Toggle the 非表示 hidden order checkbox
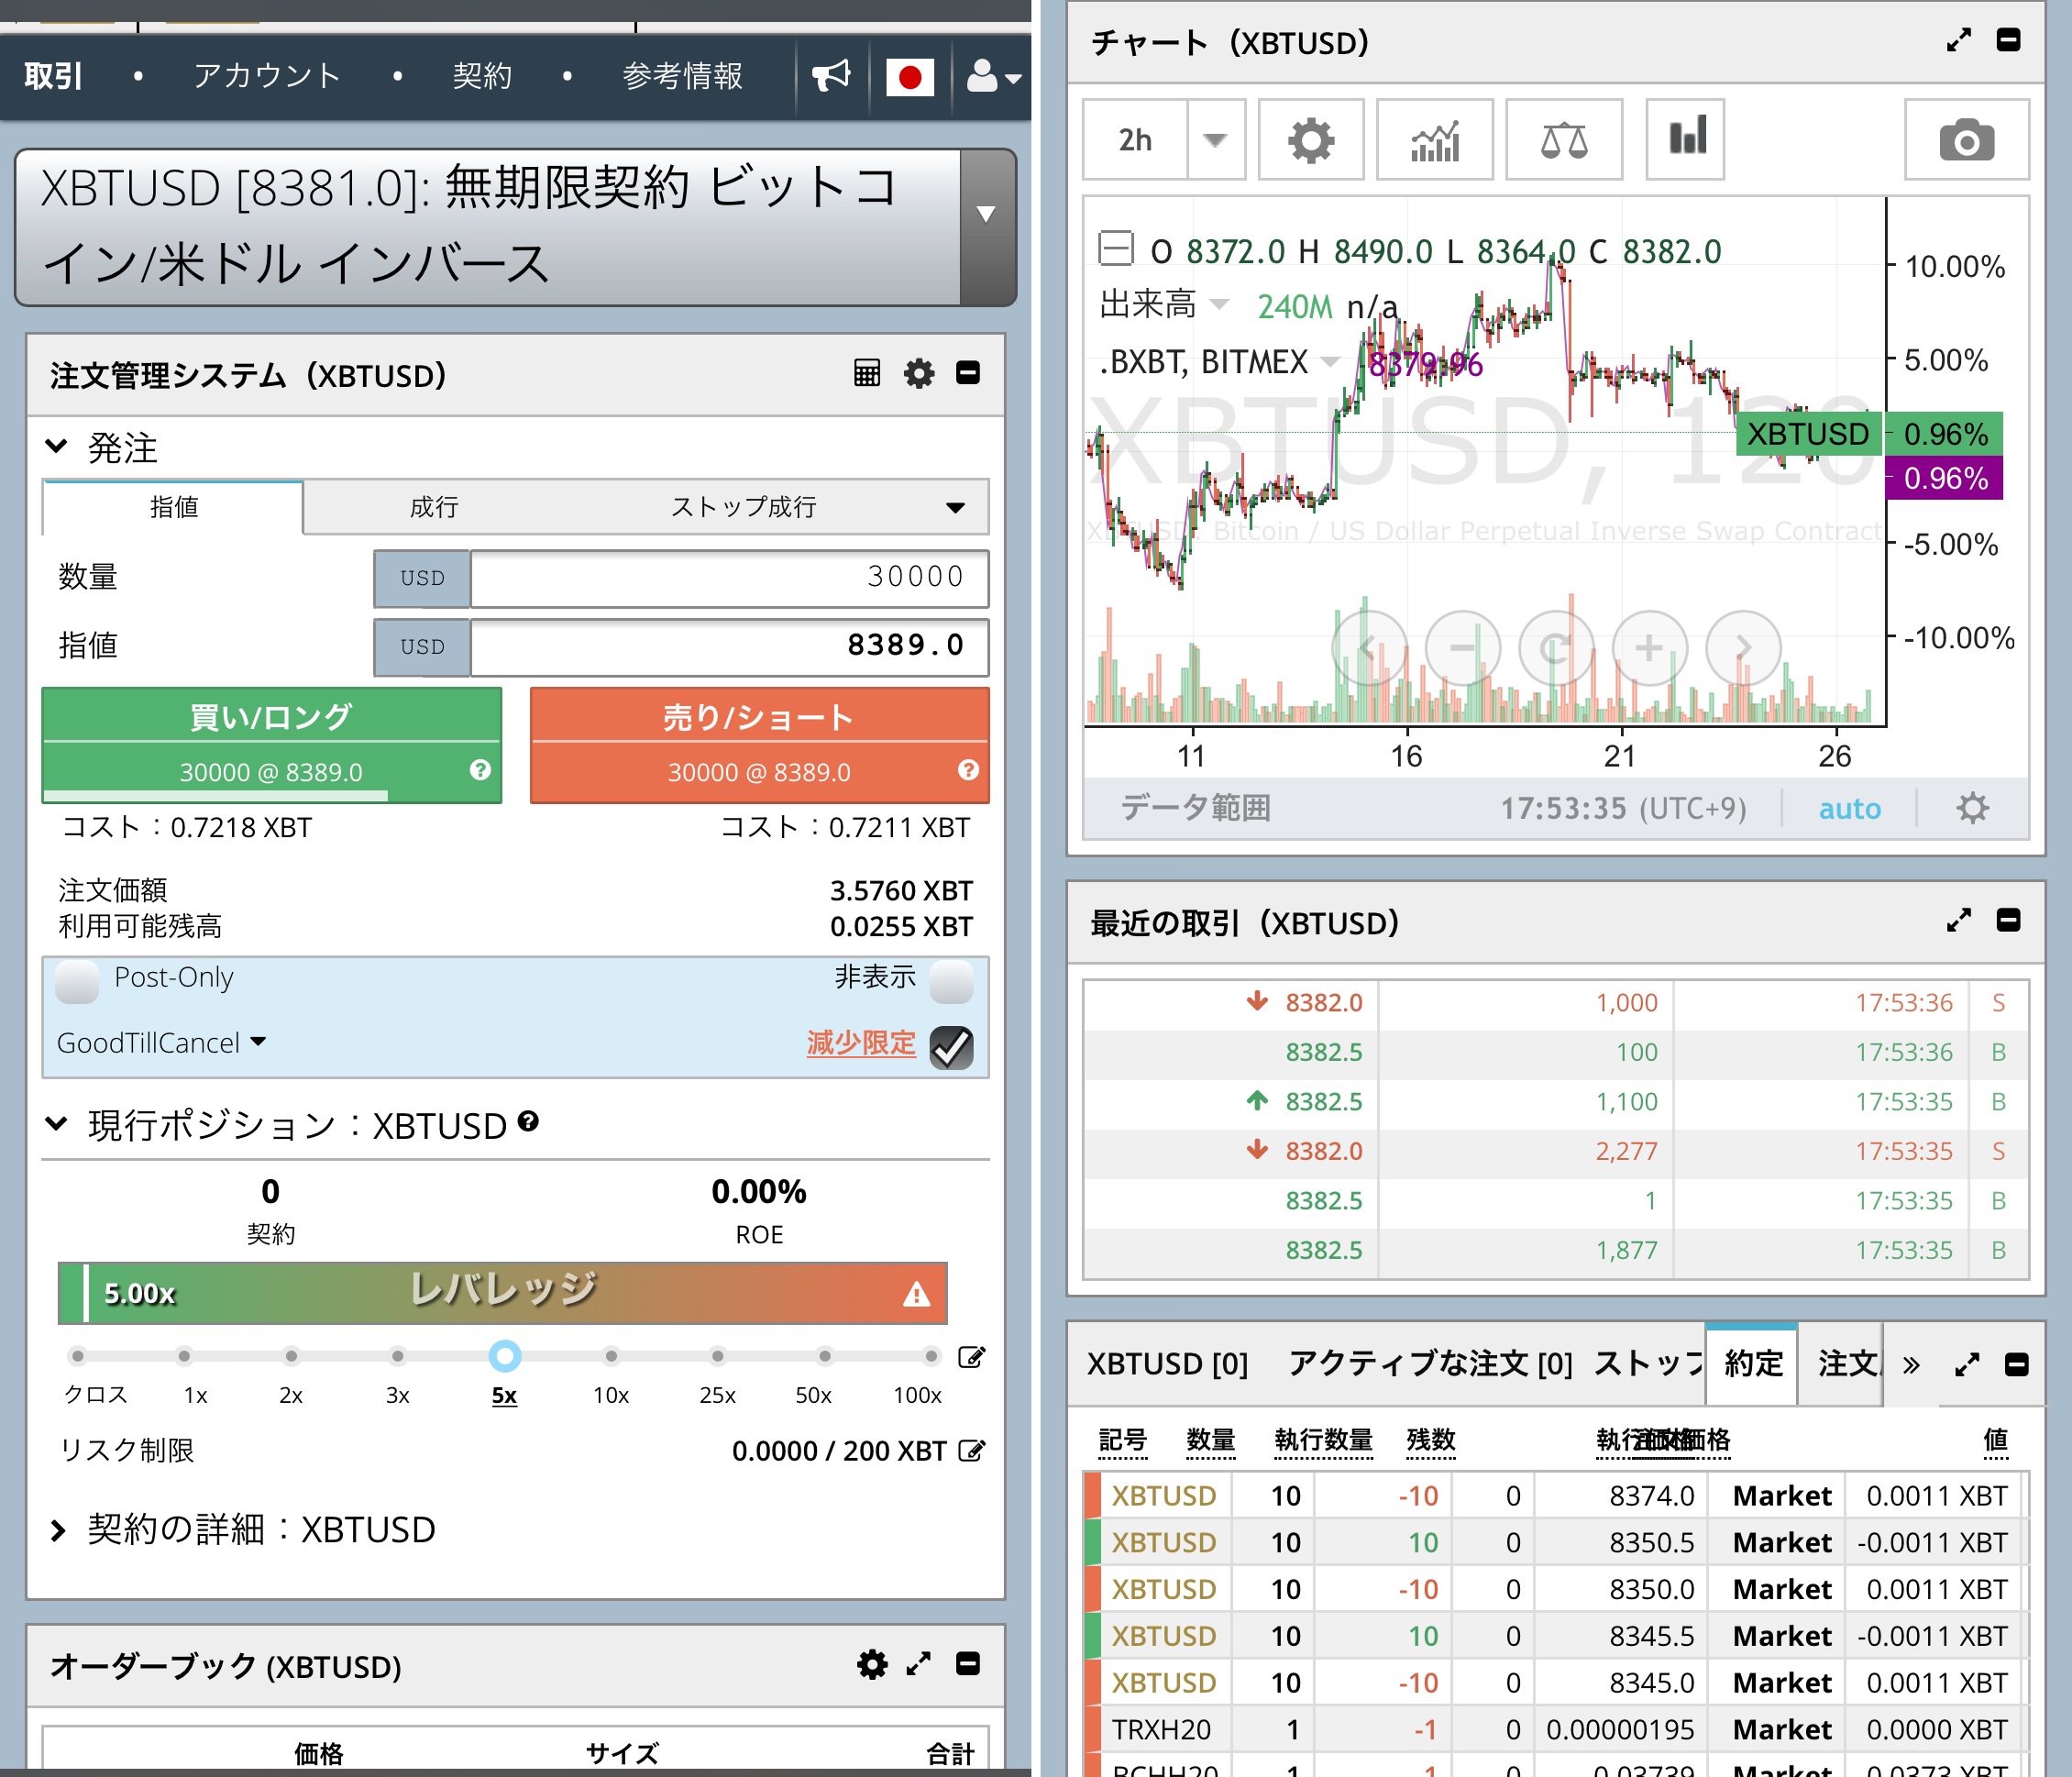The image size is (2072, 1777). pyautogui.click(x=951, y=980)
